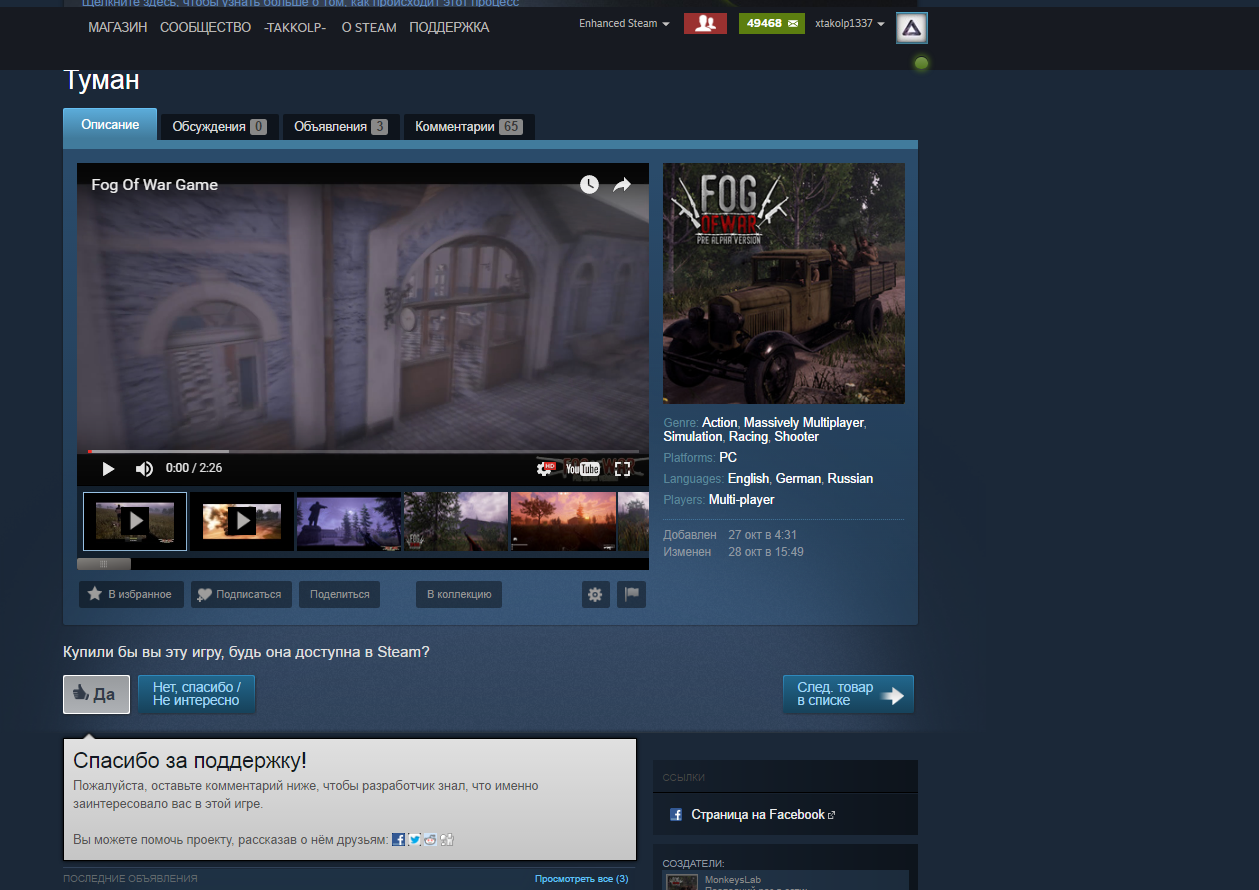Image resolution: width=1259 pixels, height=890 pixels.
Task: Open the user avatar in header
Action: 911,28
